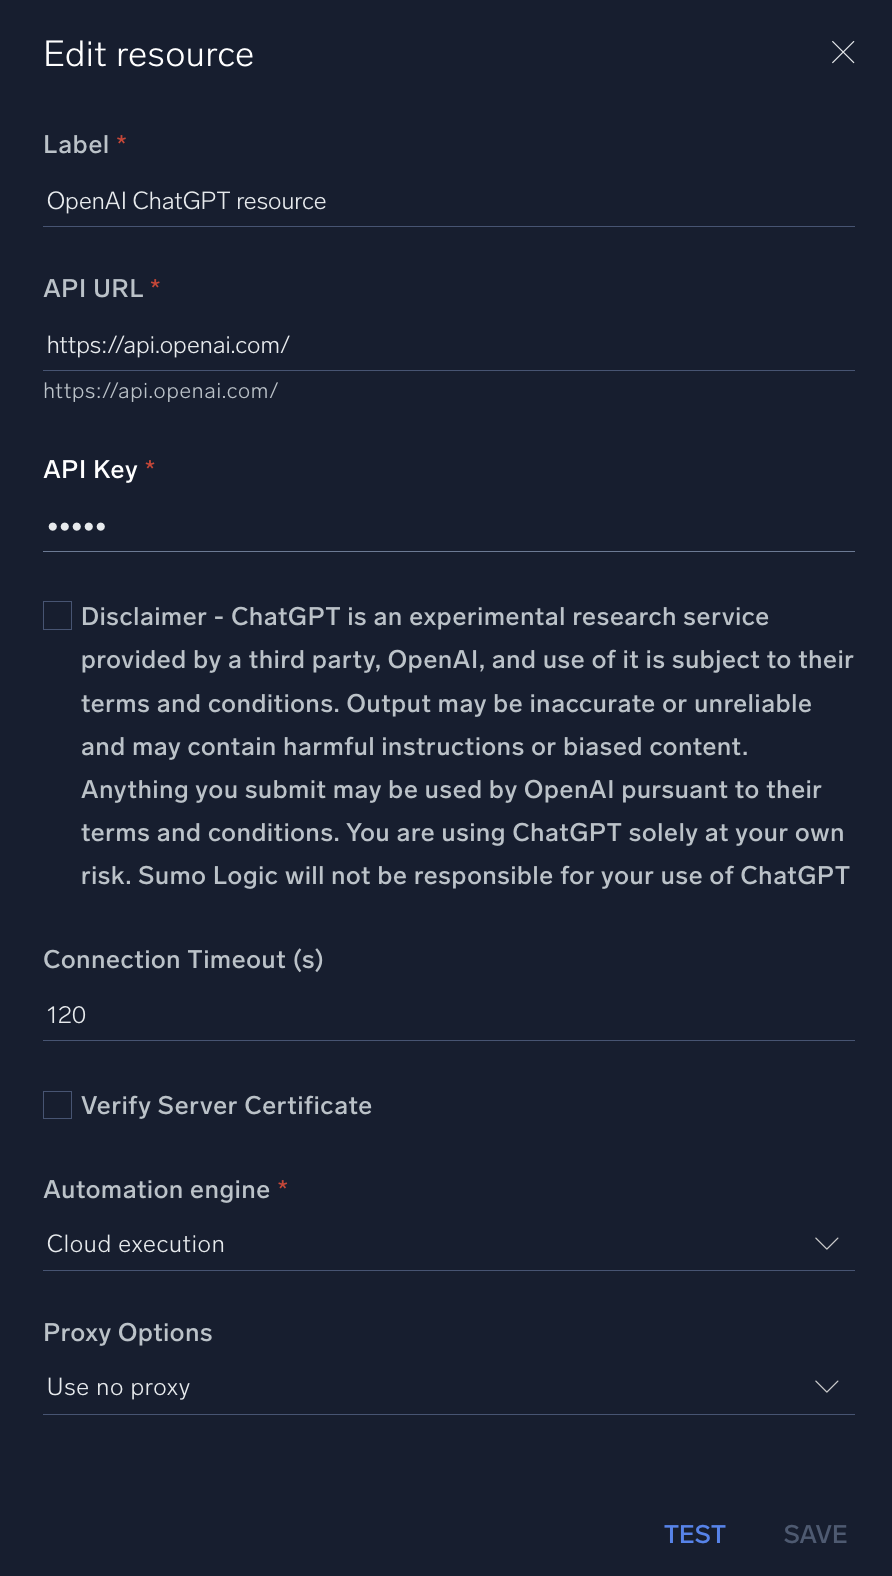Image resolution: width=892 pixels, height=1576 pixels.
Task: Accept the ChatGPT disclaimer checkbox
Action: click(57, 615)
